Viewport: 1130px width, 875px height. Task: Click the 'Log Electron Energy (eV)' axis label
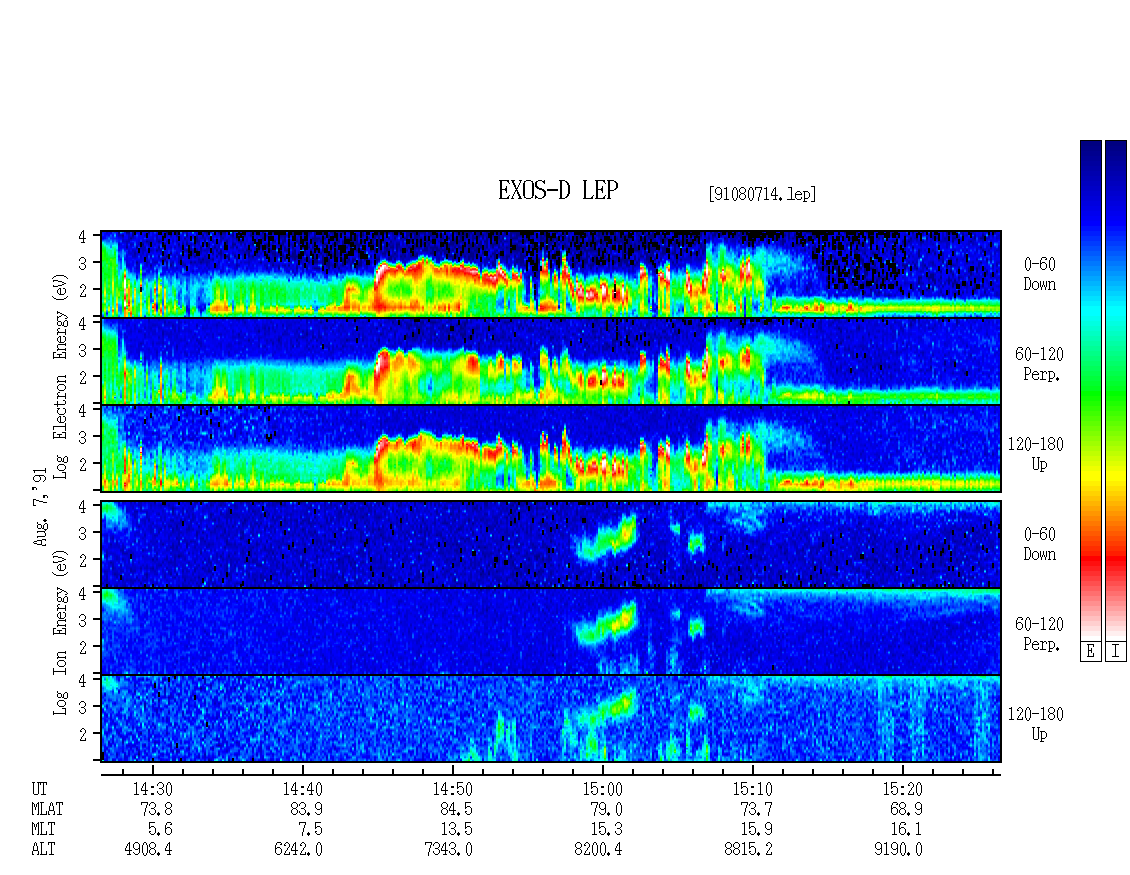coord(60,377)
